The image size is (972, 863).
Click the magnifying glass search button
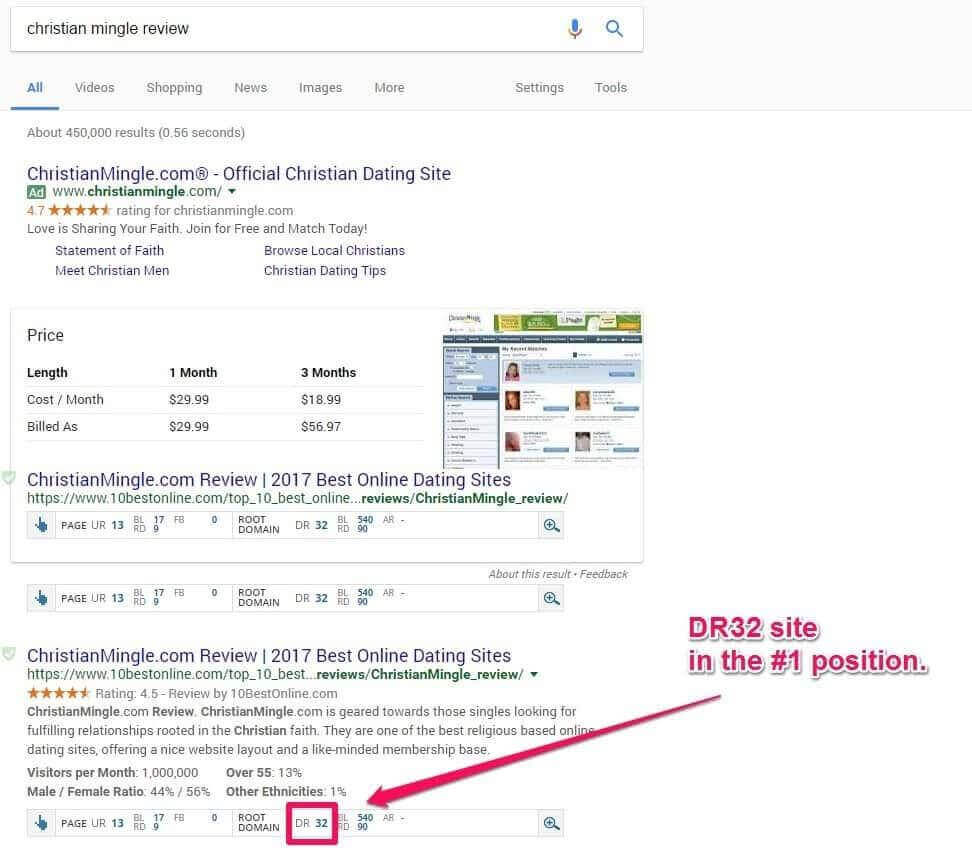coord(614,29)
